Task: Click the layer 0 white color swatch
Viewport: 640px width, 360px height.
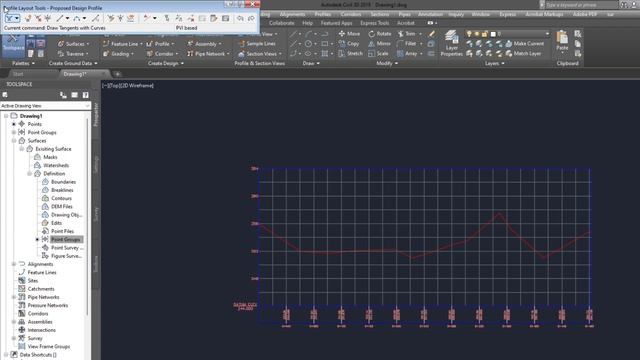Action: (x=493, y=34)
